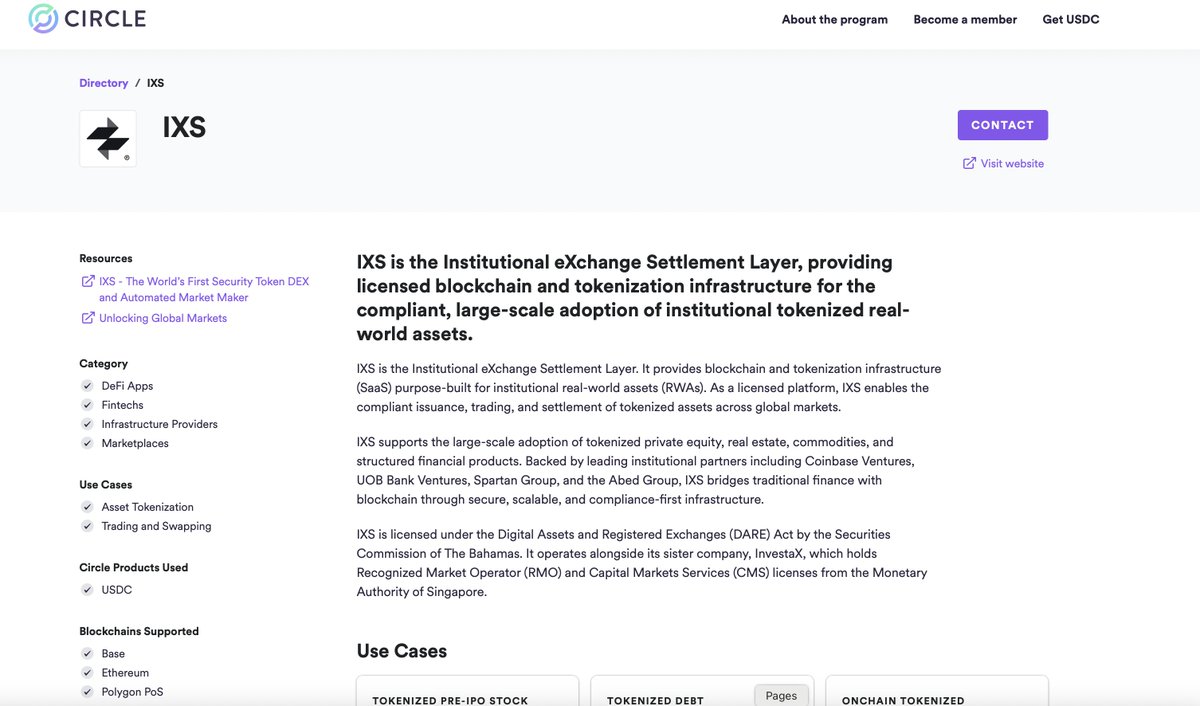Click the checkmark icon beside Polygon PoS
Image resolution: width=1200 pixels, height=706 pixels.
coord(88,692)
